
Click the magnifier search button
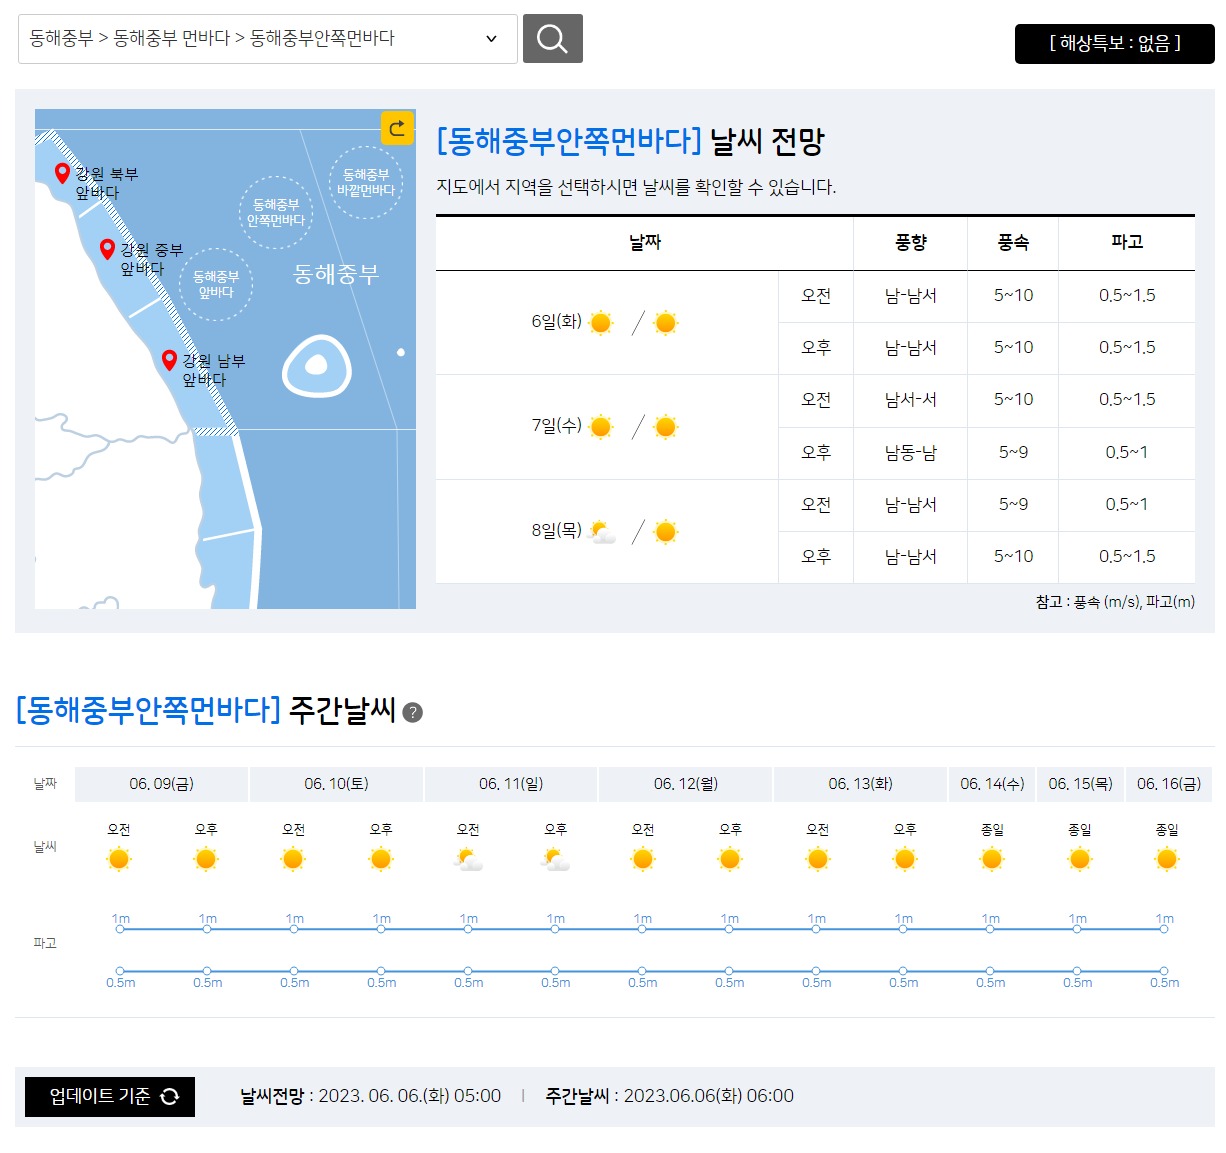coord(553,39)
